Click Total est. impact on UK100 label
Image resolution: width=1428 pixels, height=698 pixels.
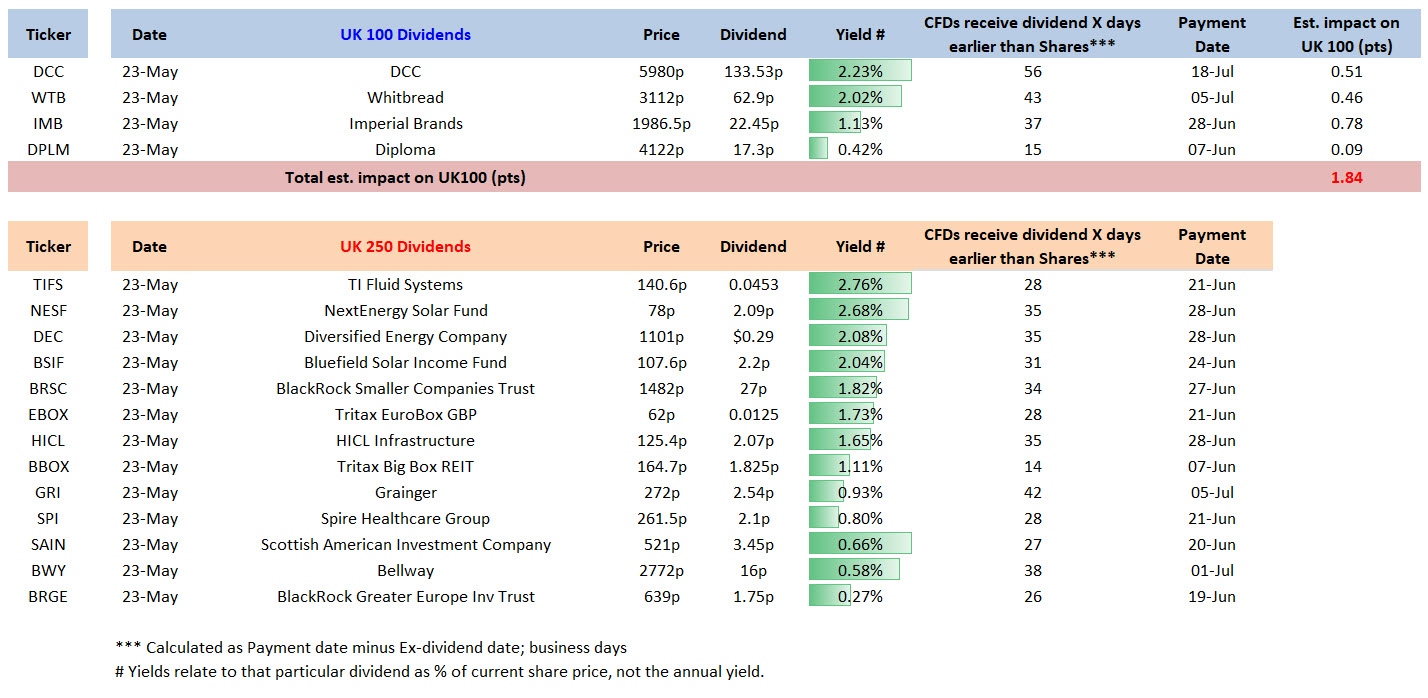(x=405, y=178)
